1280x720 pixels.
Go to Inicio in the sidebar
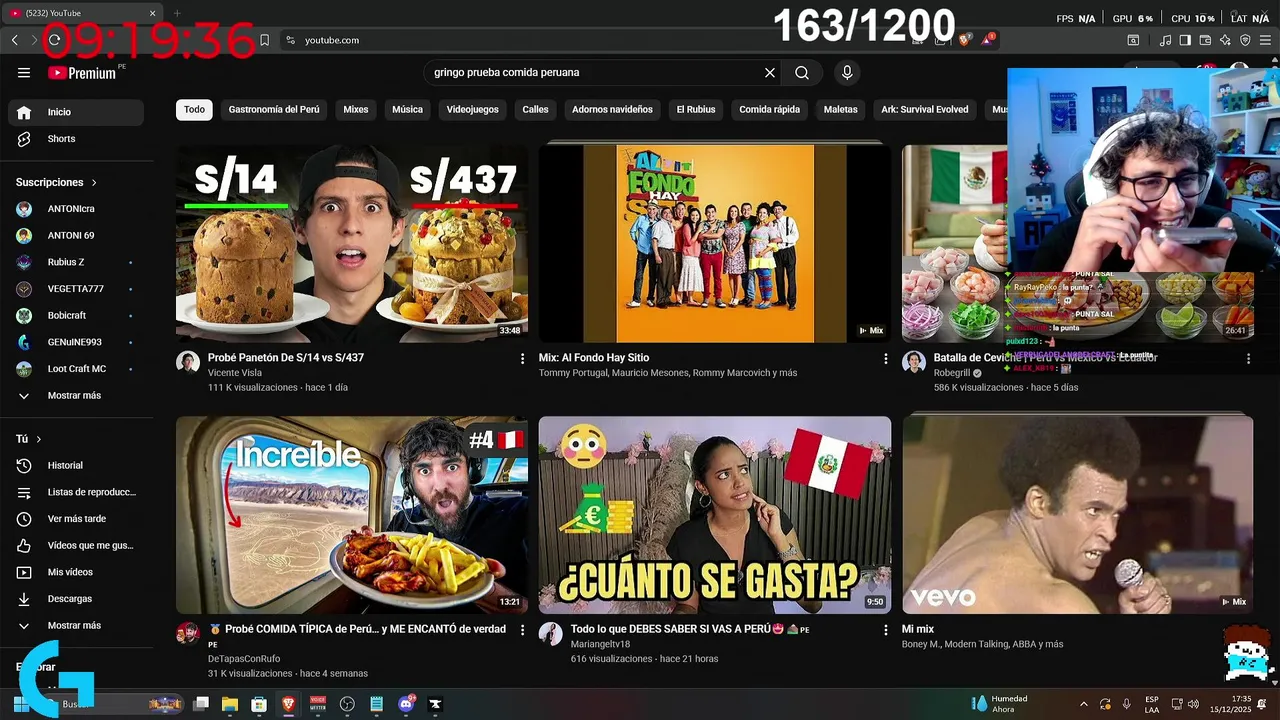[x=76, y=112]
